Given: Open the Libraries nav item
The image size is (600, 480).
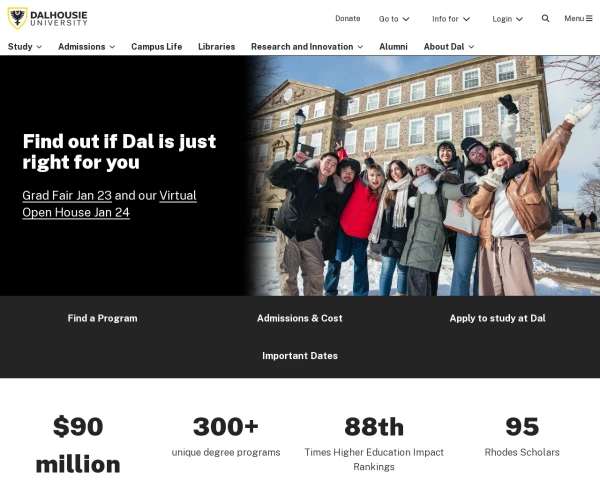Looking at the screenshot, I should [x=217, y=47].
